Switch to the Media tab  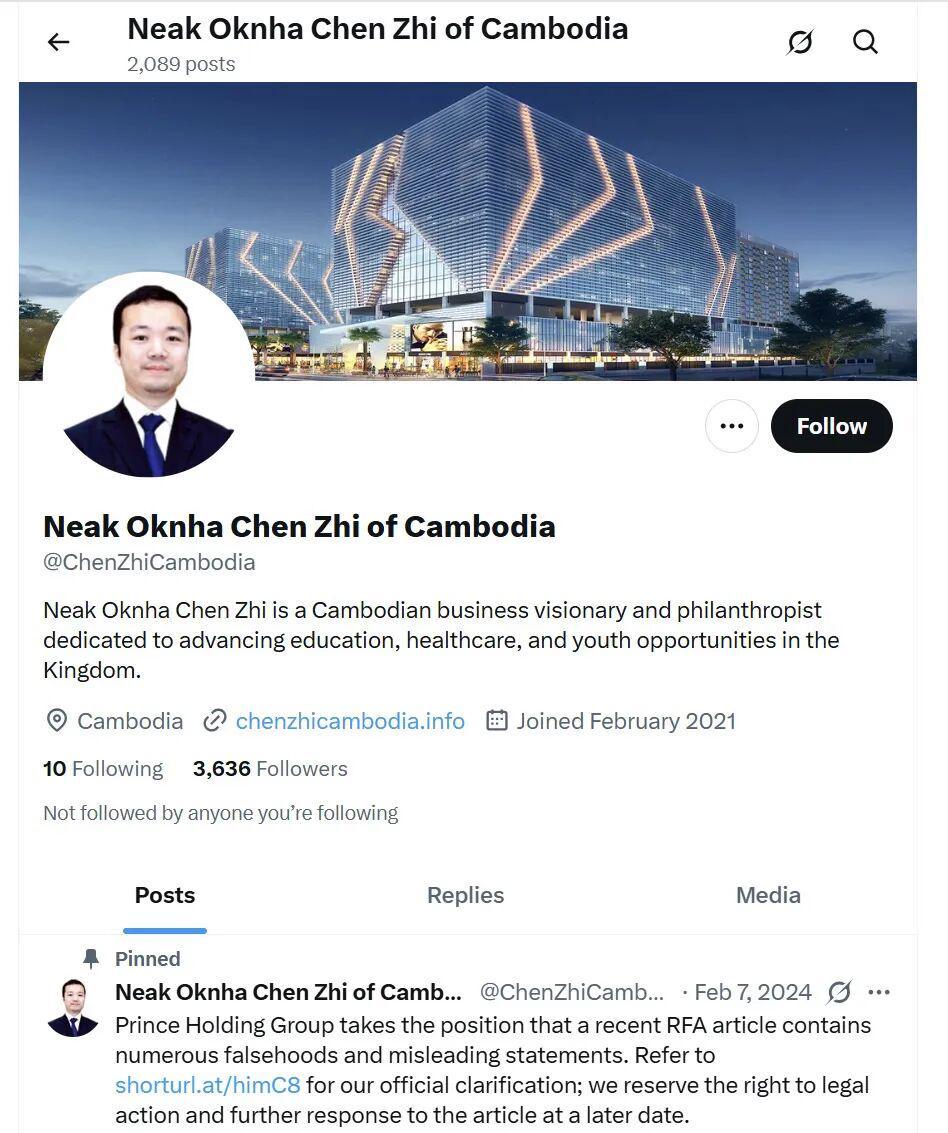point(768,895)
